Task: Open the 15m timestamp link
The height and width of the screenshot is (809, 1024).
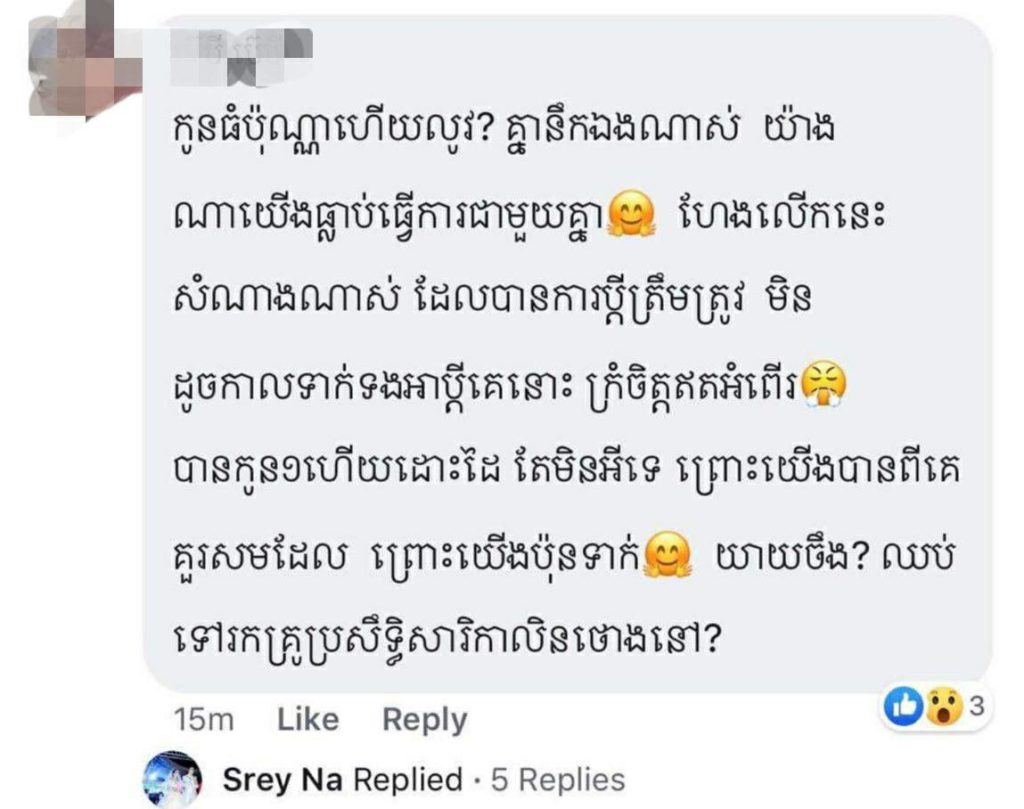Action: [204, 720]
